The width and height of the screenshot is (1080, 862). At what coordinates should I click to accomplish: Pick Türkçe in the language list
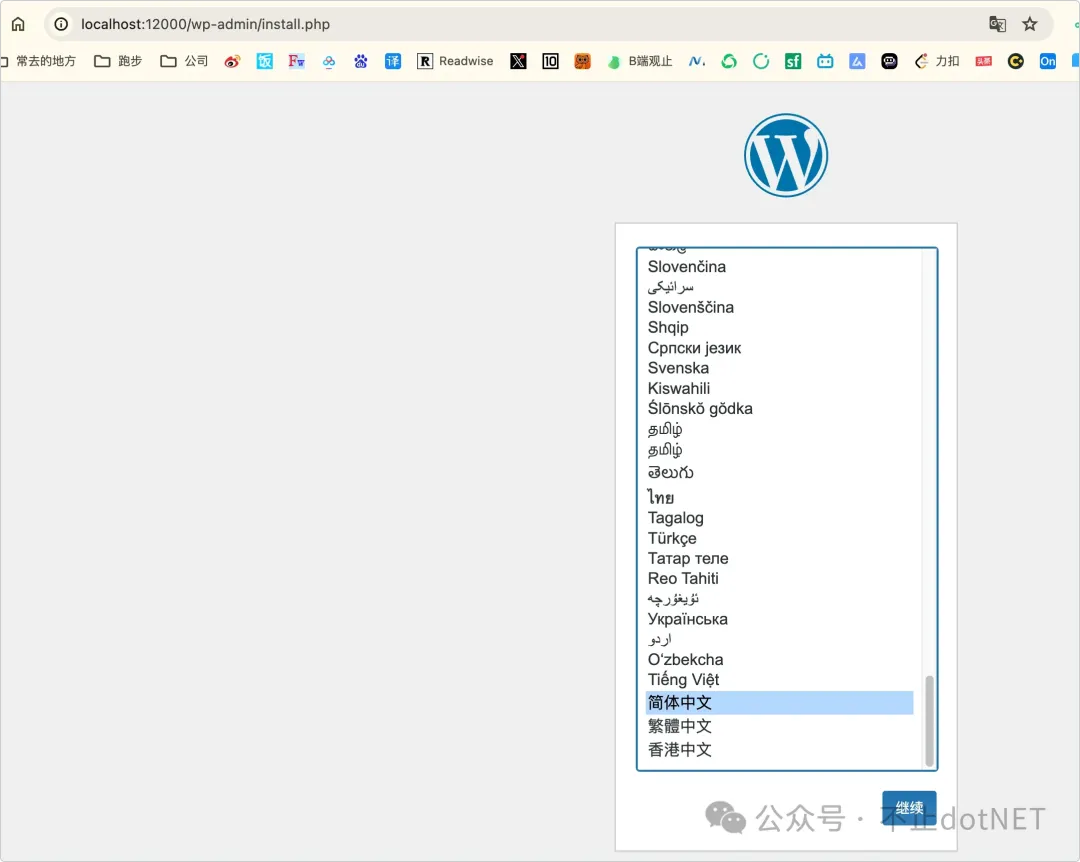click(x=672, y=538)
